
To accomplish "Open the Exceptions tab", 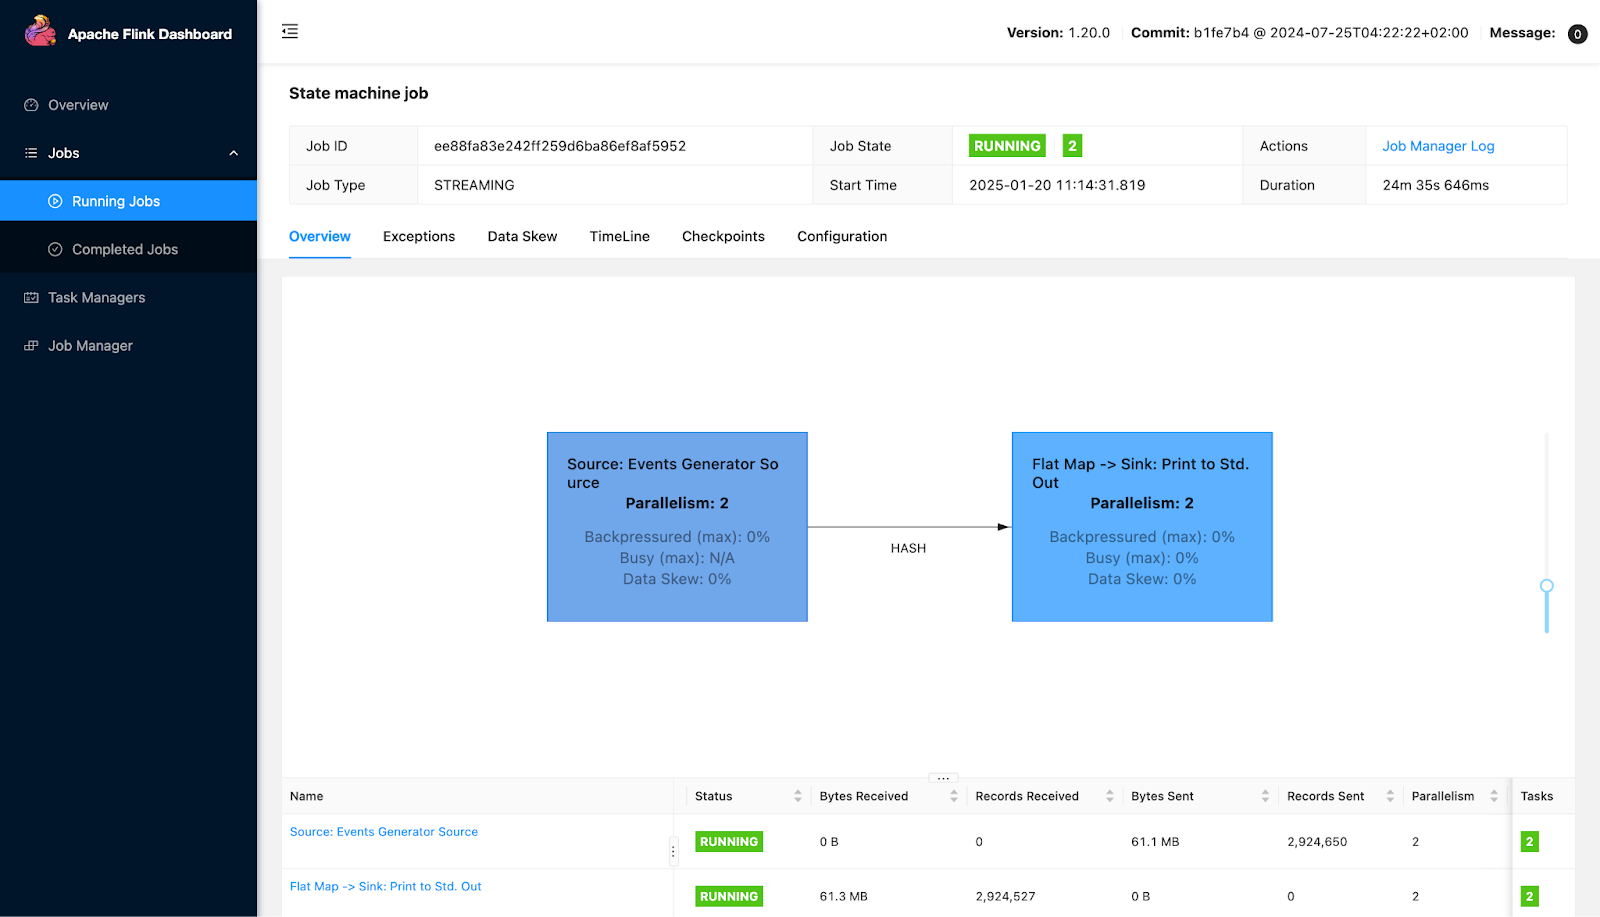I will coord(418,237).
